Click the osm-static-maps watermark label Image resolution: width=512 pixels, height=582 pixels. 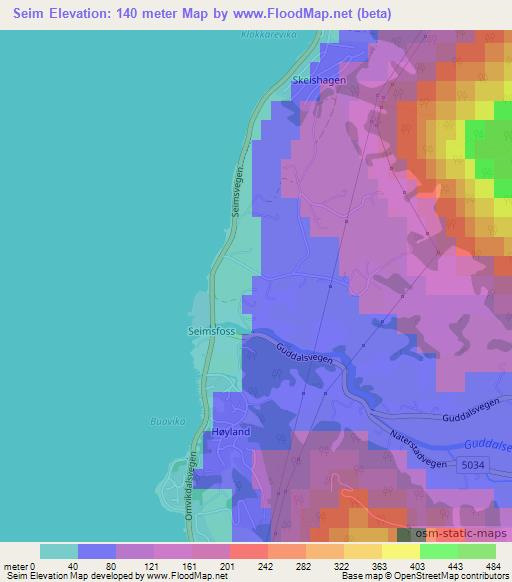tap(461, 534)
